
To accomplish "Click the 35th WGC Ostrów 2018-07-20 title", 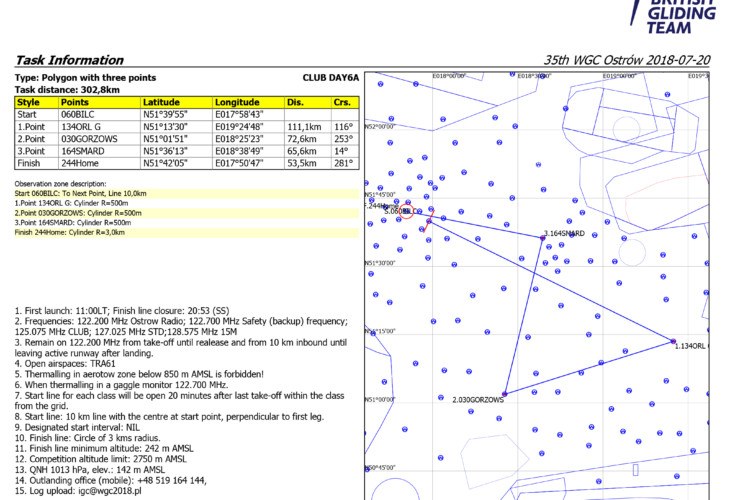I will (x=627, y=60).
